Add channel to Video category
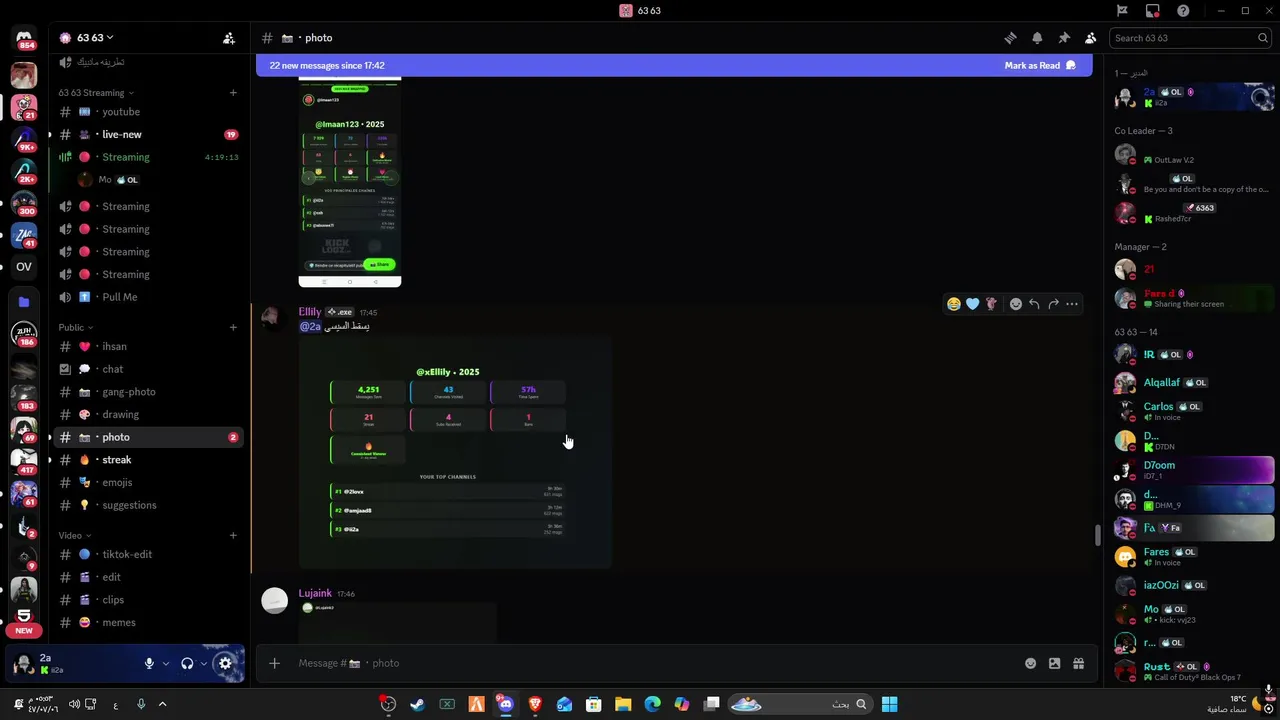This screenshot has width=1280, height=720. 233,535
